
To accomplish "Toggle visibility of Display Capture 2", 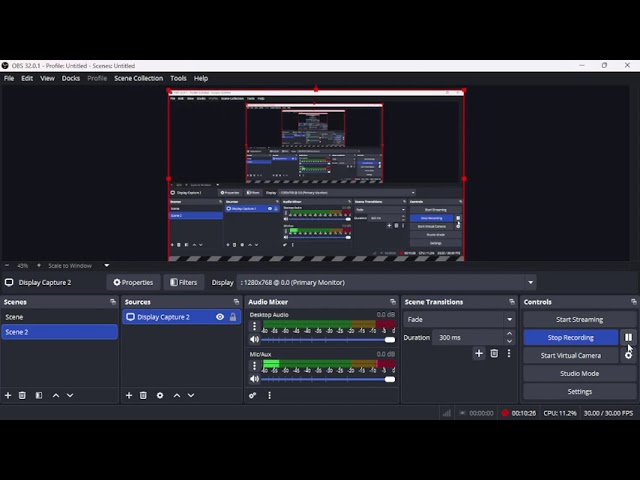I will 220,317.
